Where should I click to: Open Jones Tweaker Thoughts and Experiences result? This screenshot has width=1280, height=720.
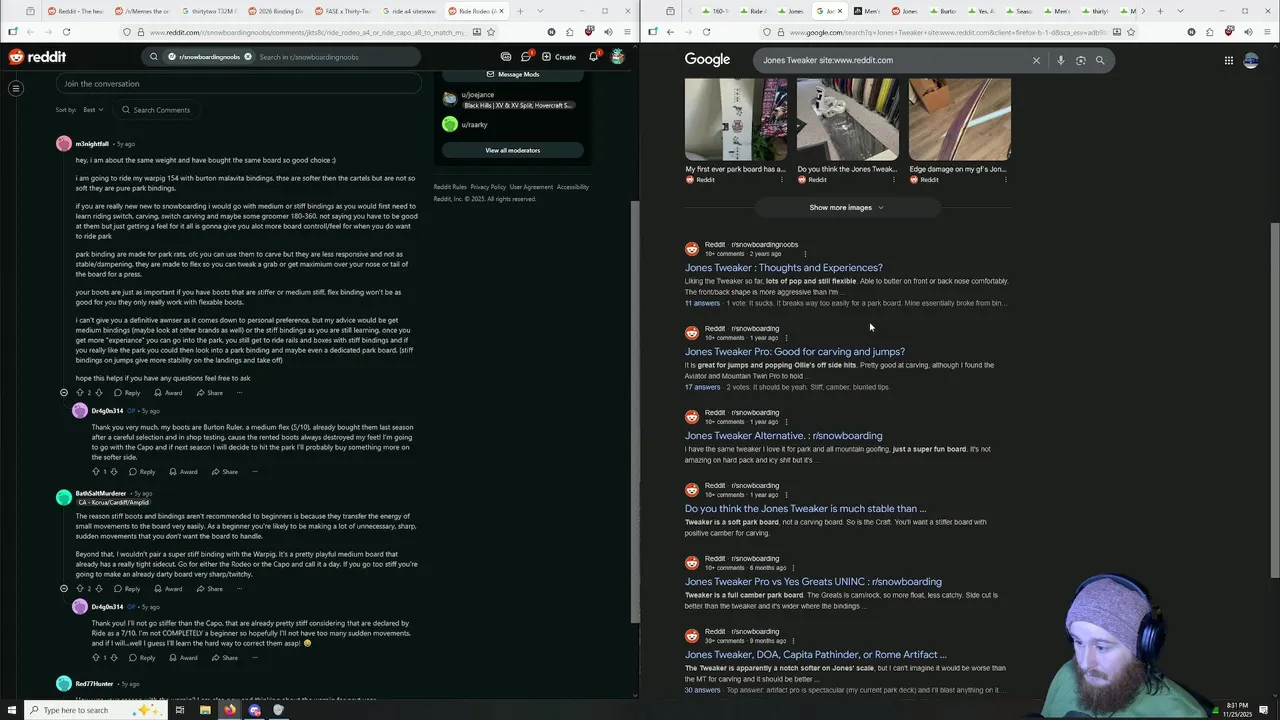pos(784,268)
